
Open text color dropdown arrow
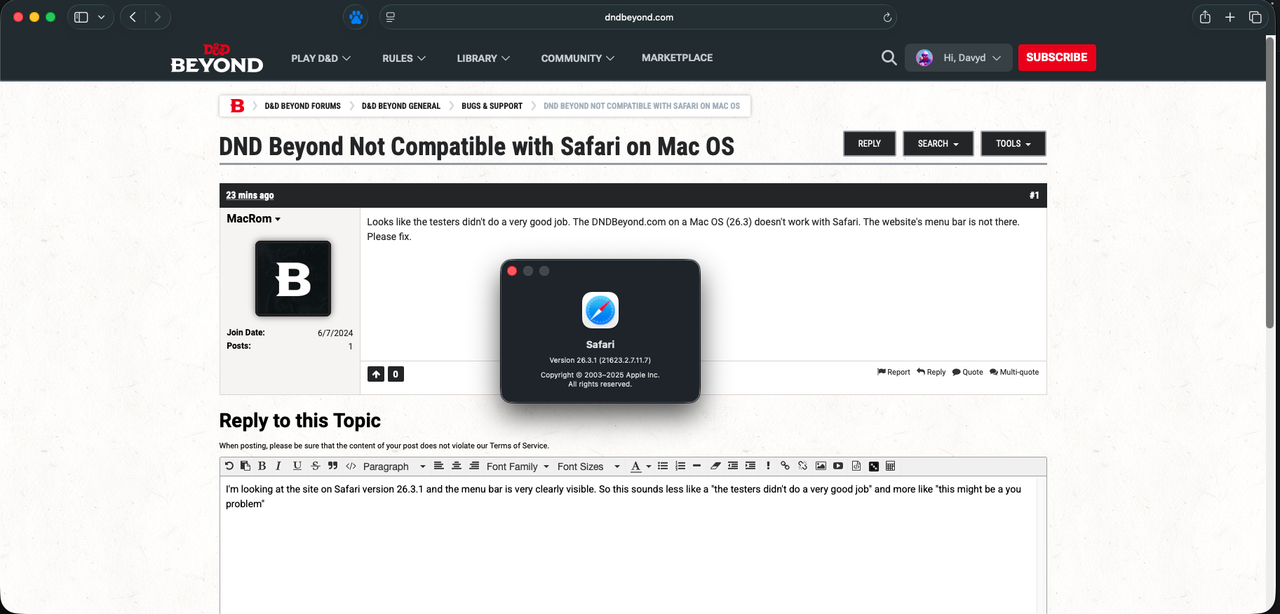tap(648, 467)
